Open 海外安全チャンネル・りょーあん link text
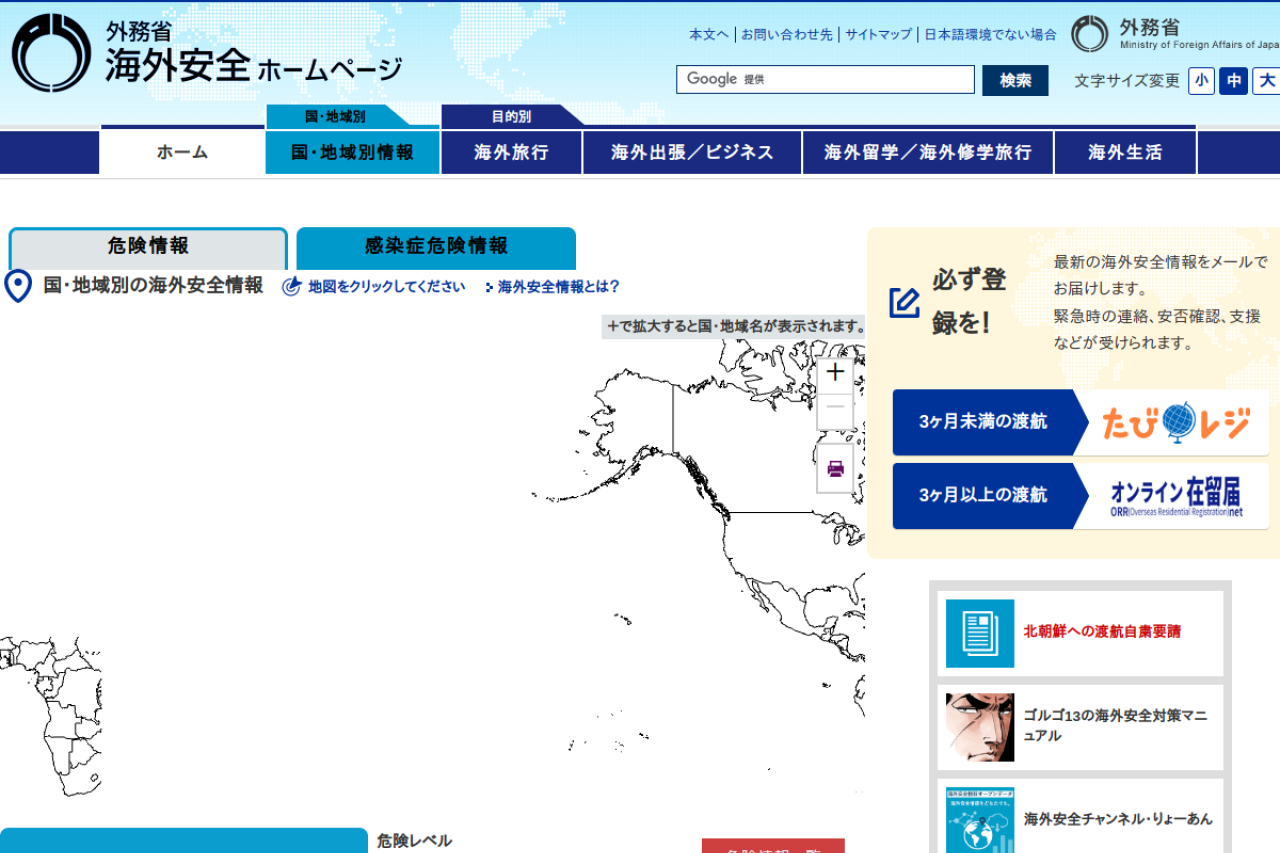Viewport: 1280px width, 853px height. 1118,819
